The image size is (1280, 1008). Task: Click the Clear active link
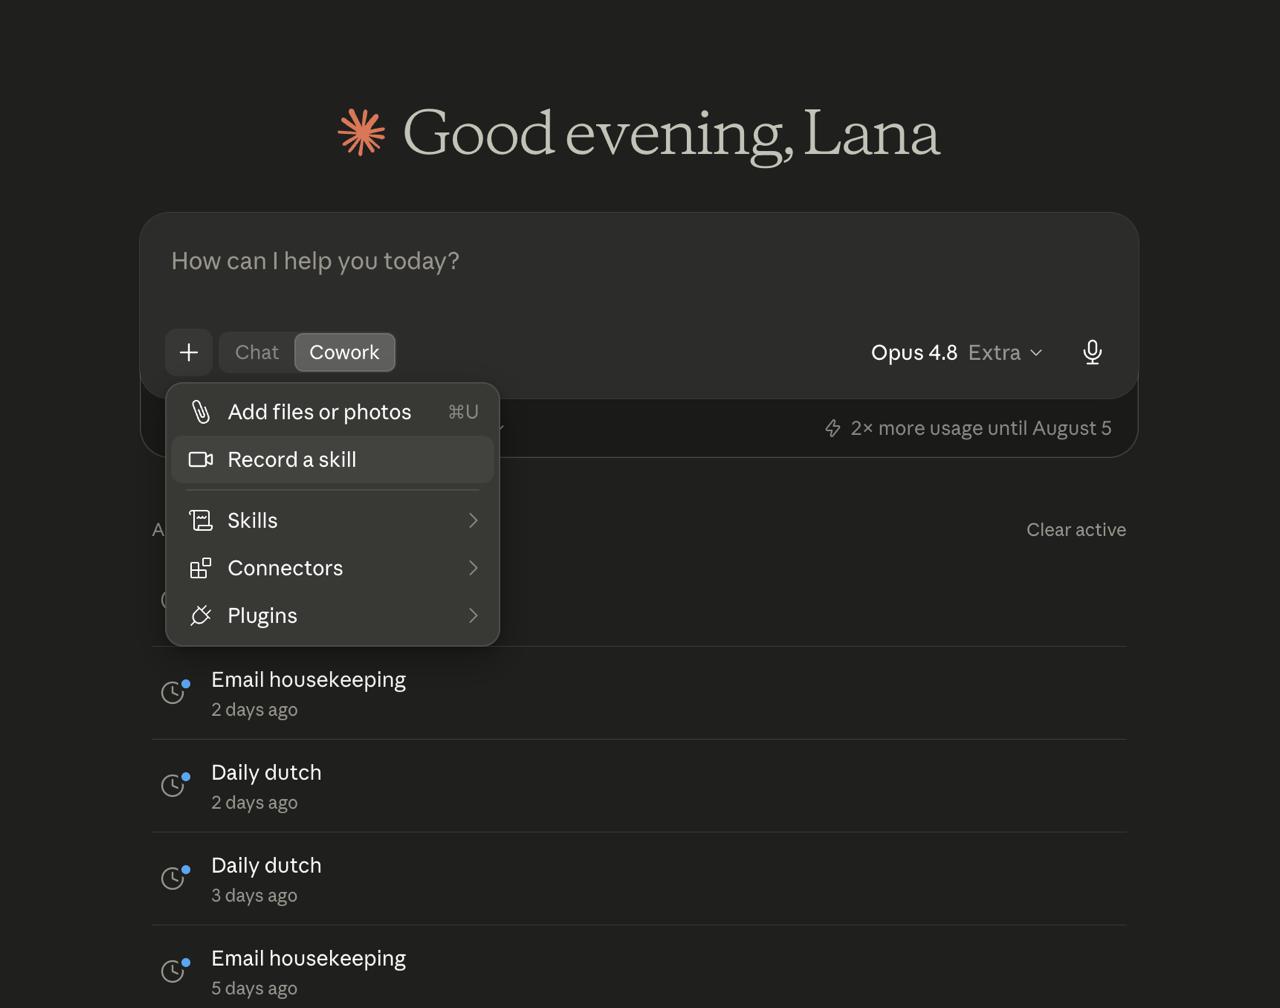coord(1076,530)
